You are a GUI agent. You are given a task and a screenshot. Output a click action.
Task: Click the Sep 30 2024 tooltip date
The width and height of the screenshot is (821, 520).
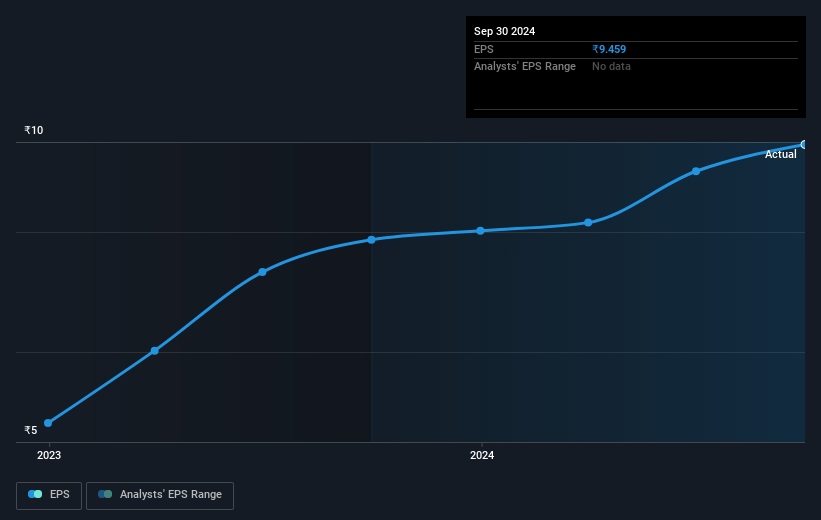(504, 31)
